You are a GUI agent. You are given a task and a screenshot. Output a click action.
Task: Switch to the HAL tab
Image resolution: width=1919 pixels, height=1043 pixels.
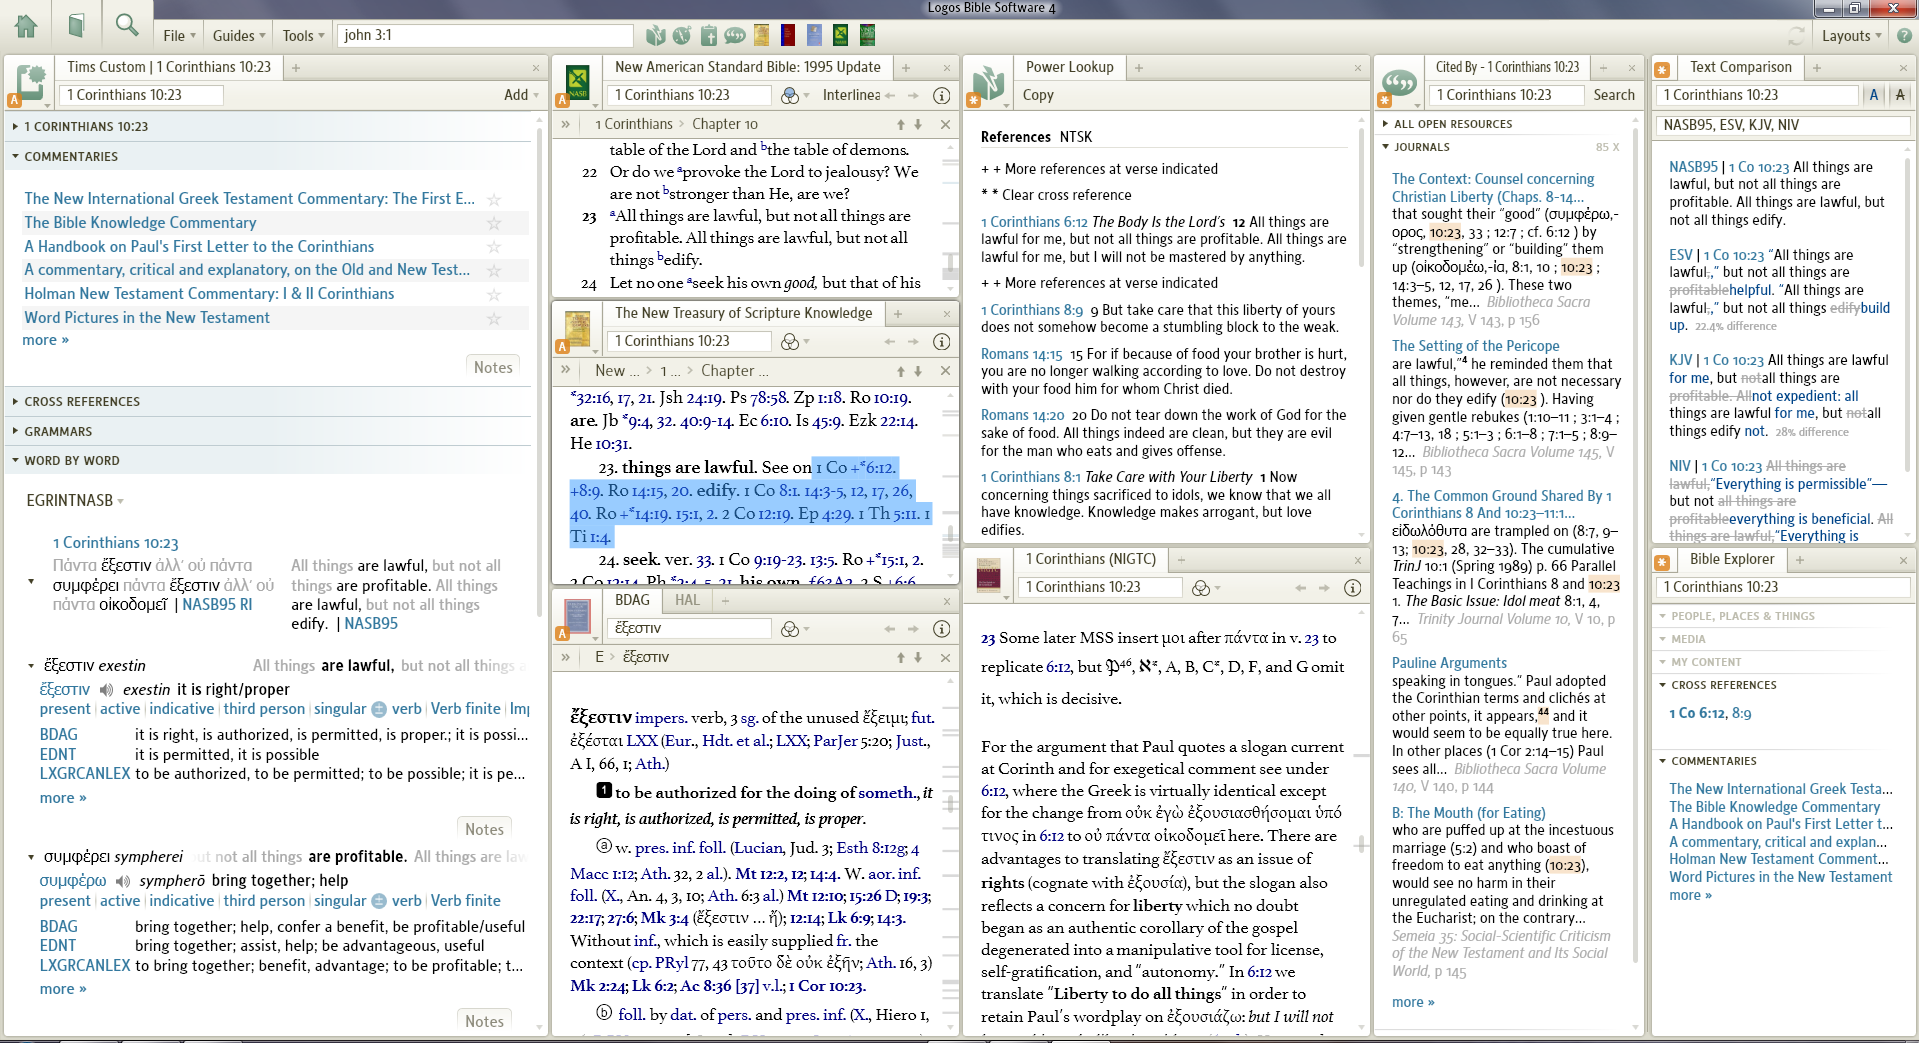(687, 600)
